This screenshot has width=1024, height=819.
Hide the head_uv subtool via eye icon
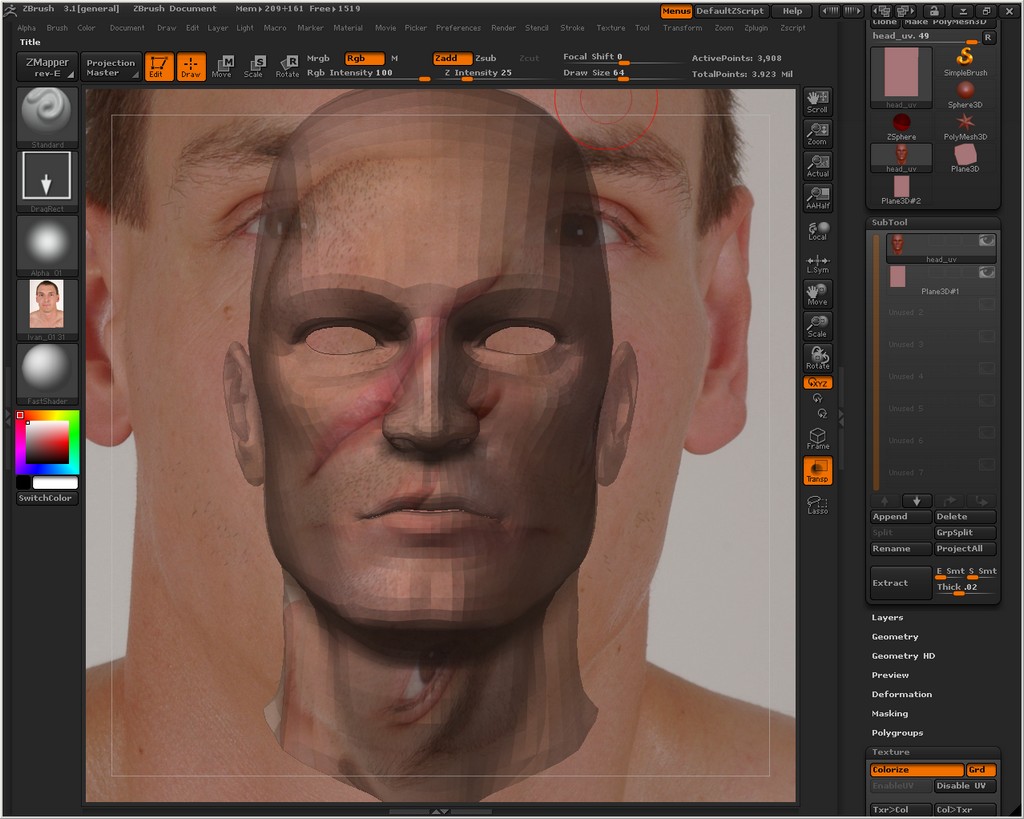pyautogui.click(x=986, y=241)
